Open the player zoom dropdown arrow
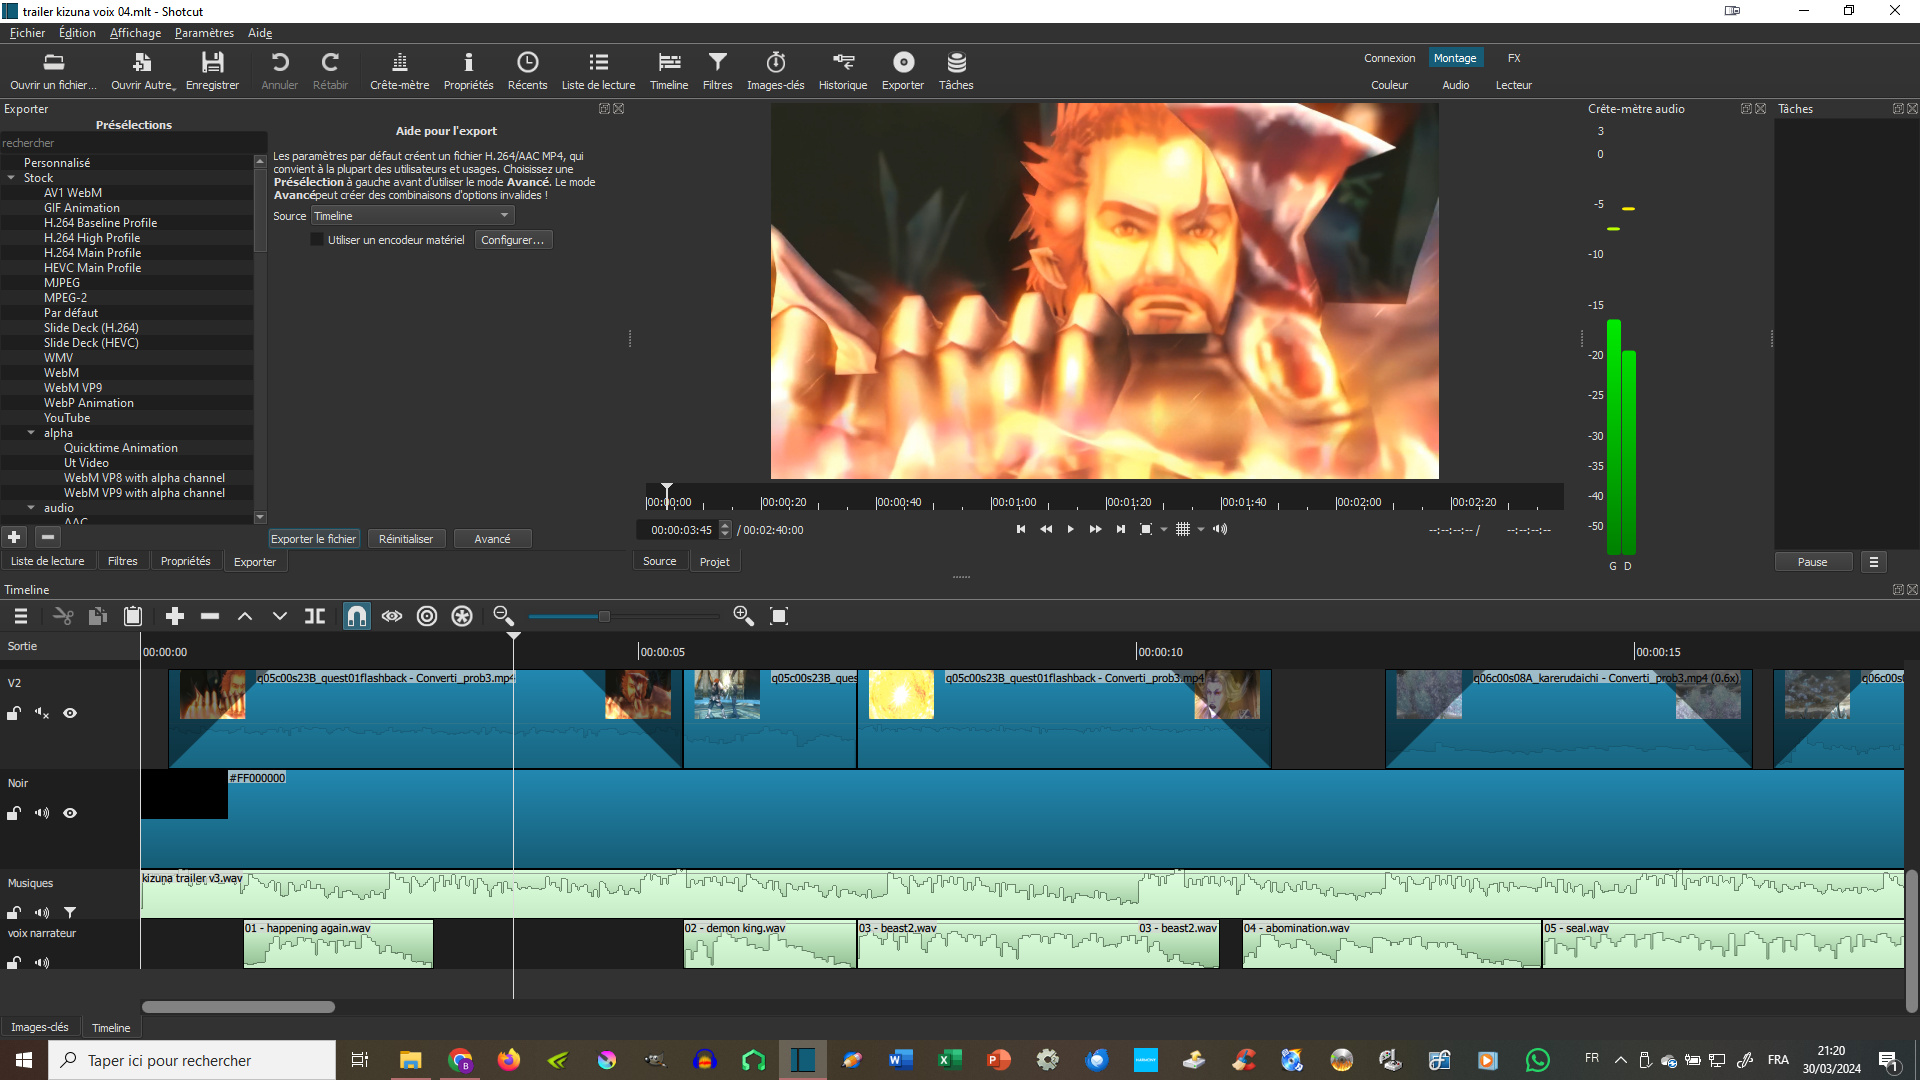This screenshot has height=1080, width=1920. coord(1164,530)
